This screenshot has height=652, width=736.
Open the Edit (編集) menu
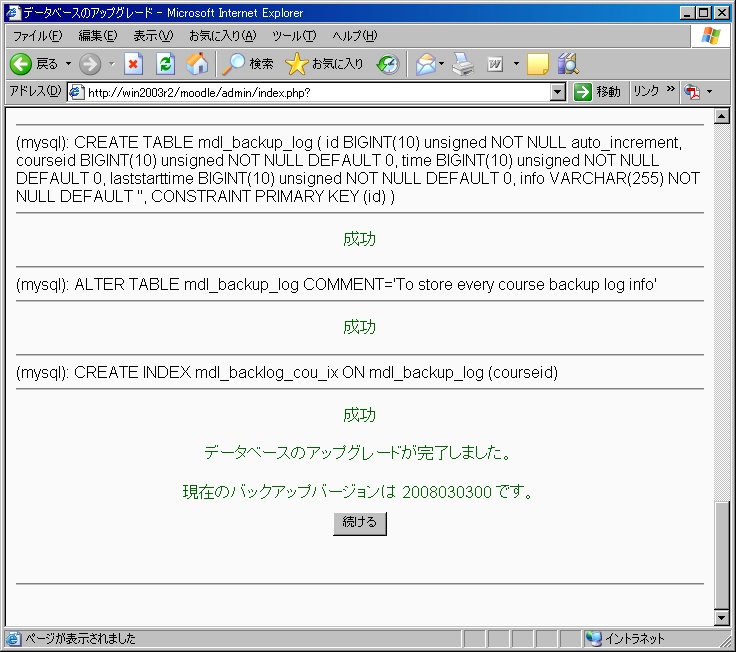(x=98, y=36)
